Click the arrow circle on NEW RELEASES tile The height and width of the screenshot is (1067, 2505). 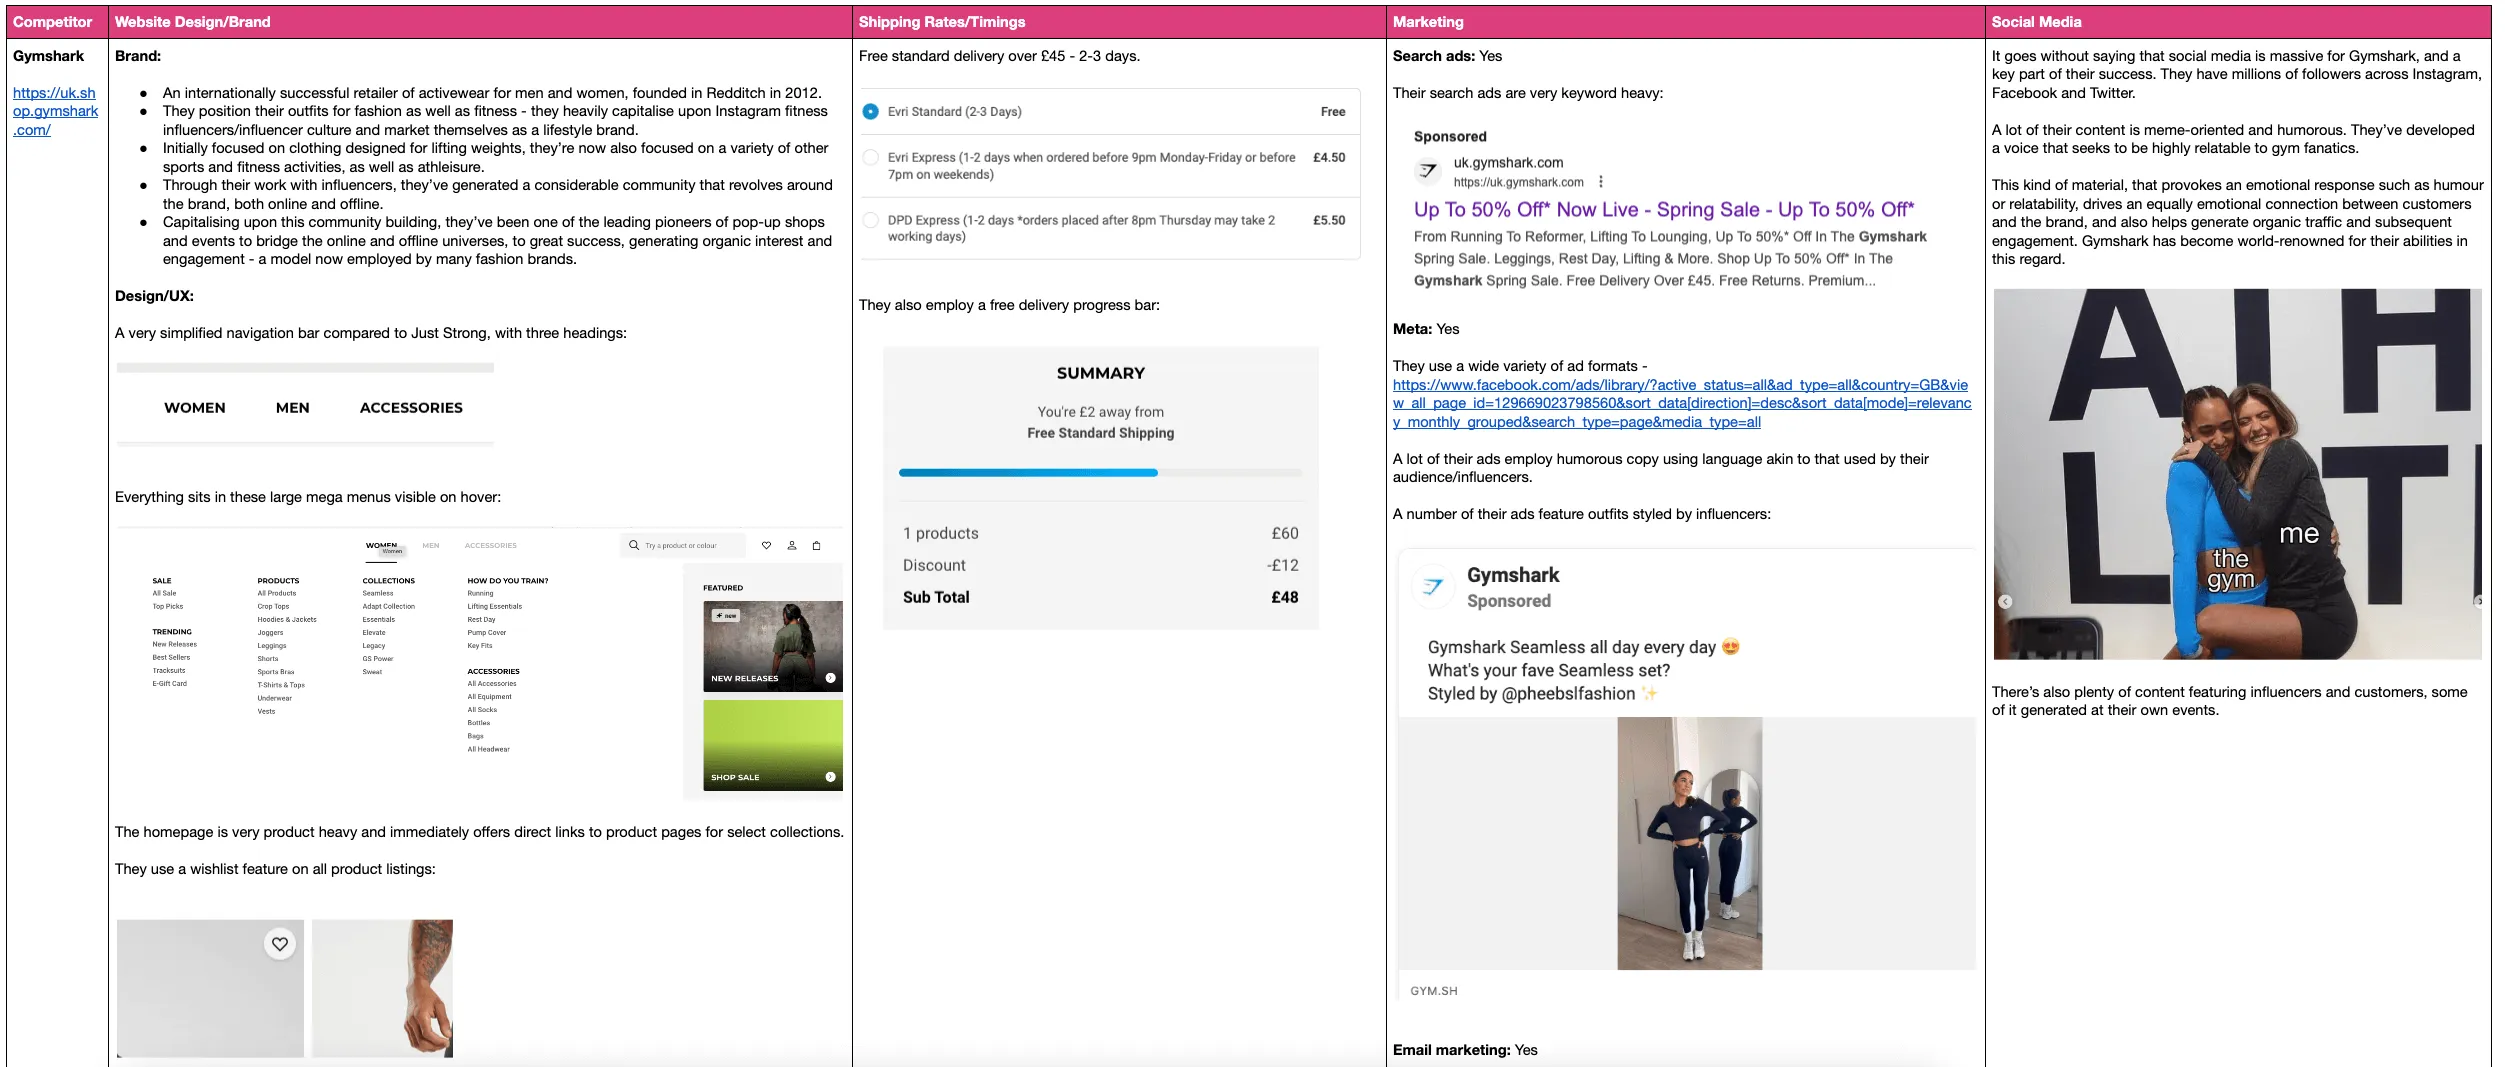(830, 678)
